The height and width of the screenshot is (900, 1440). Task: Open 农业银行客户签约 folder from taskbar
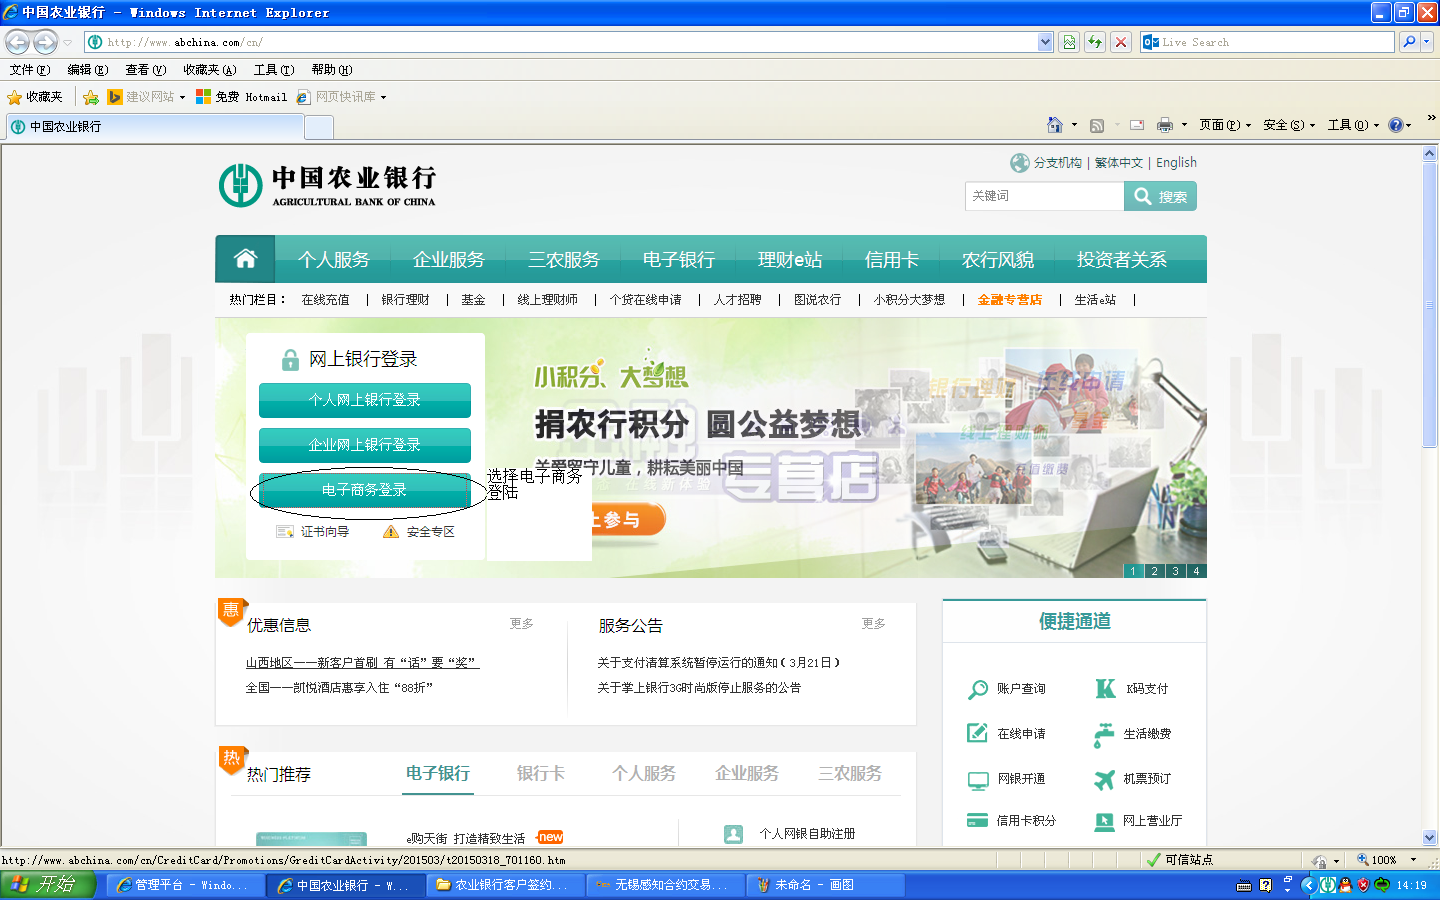[505, 885]
